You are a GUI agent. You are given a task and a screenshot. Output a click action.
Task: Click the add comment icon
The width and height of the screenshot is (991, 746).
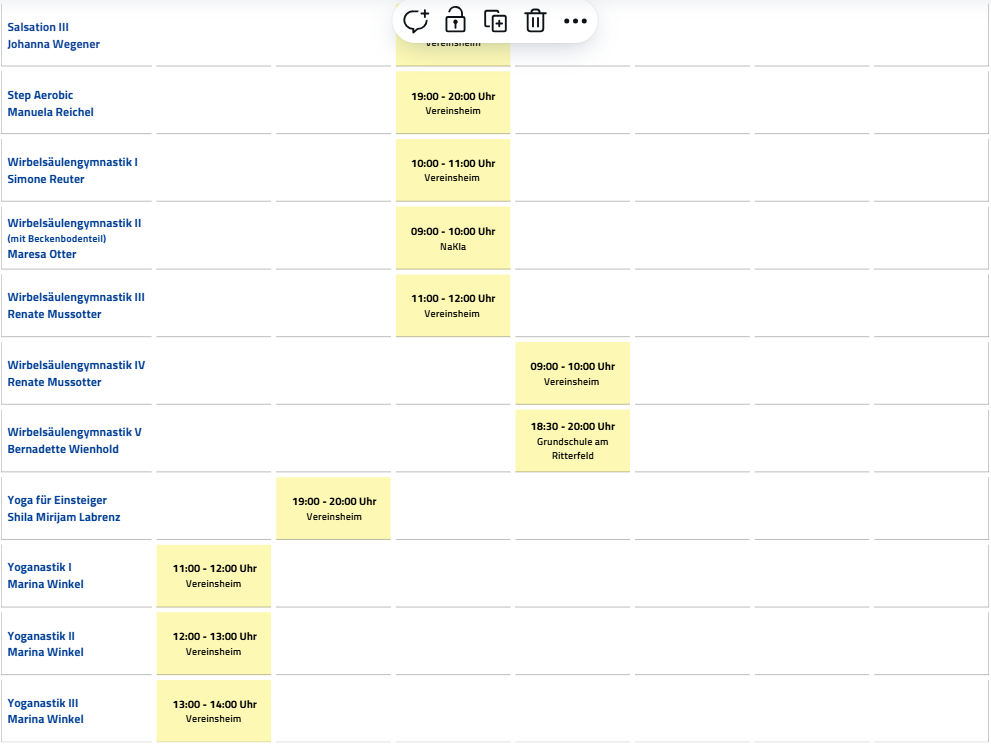tap(416, 21)
